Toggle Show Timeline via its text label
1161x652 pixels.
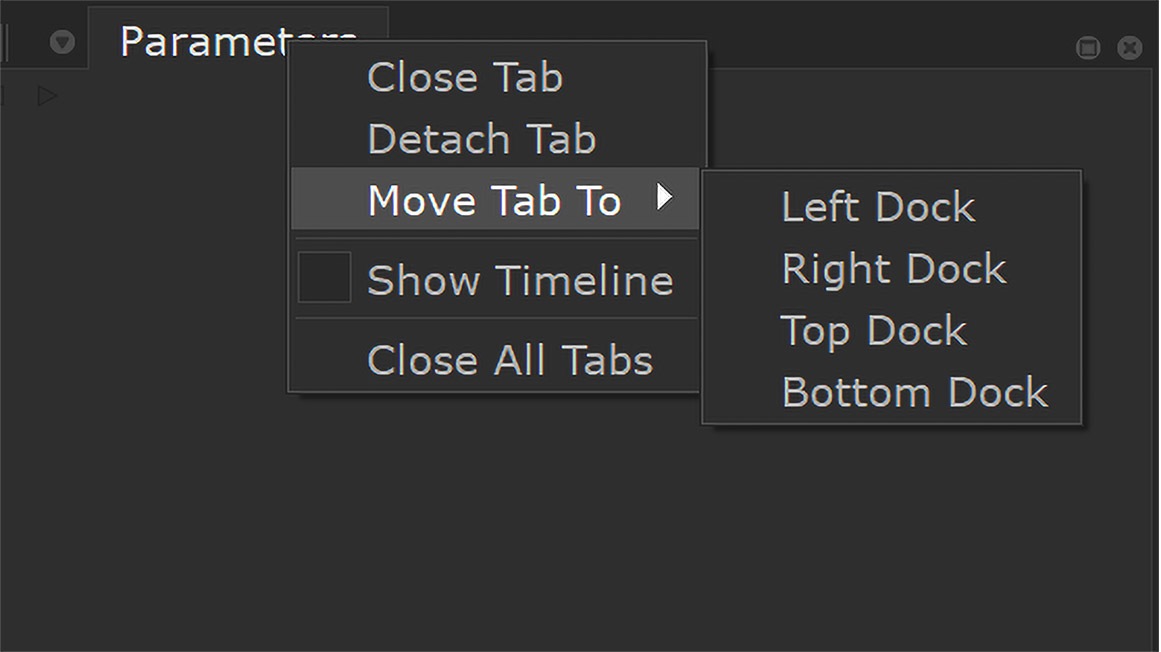[x=520, y=280]
